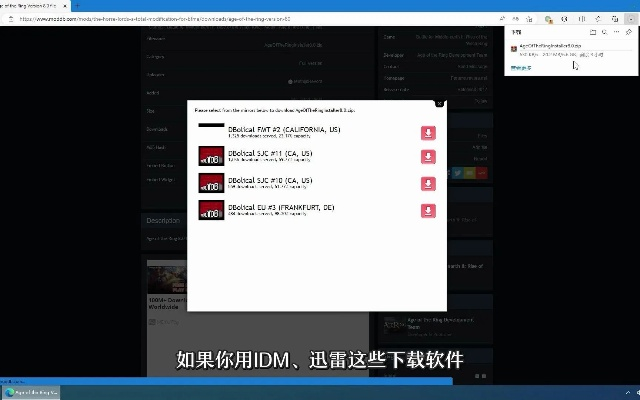Open DBolical FMT #2 (CALIFORNIA, US) link
The image size is (640, 400).
(284, 129)
